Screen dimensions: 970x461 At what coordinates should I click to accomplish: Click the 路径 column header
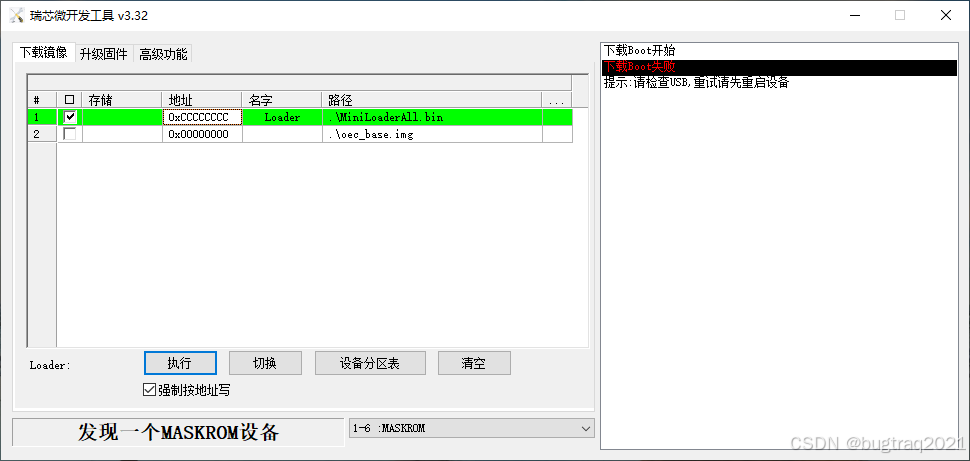[431, 100]
